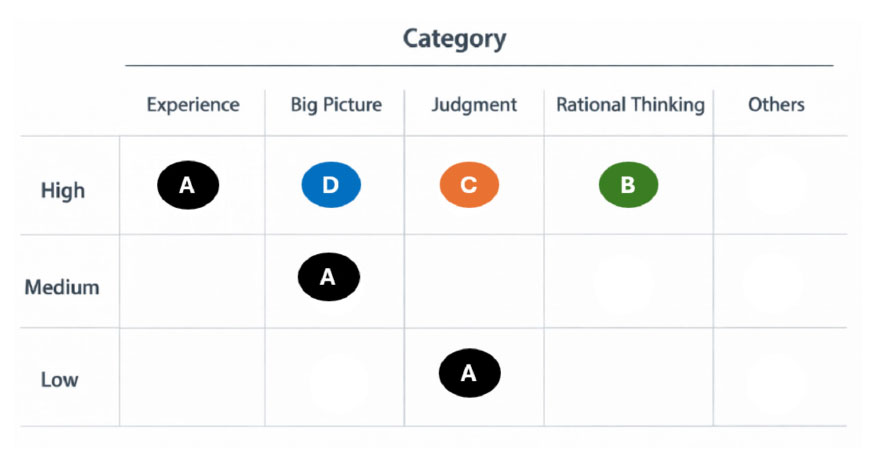Select the orange C circle
The image size is (892, 476).
tap(469, 185)
